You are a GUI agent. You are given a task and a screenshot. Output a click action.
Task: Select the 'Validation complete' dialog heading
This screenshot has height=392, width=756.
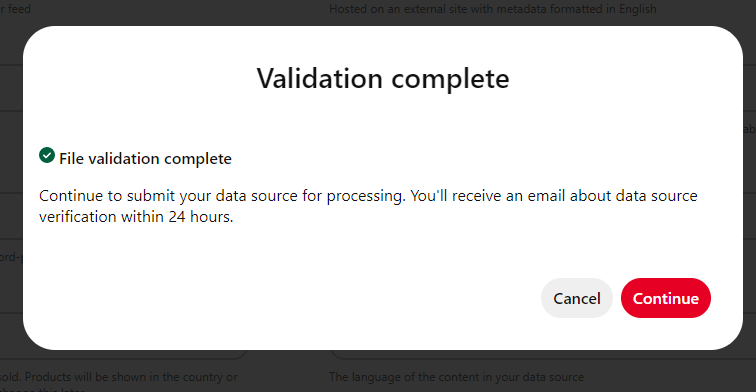point(383,78)
